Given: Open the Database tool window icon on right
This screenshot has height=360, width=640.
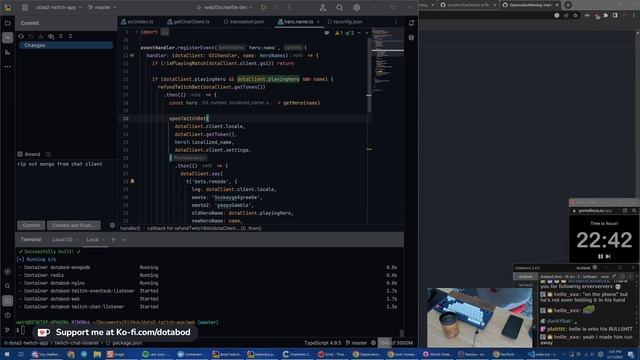Looking at the screenshot, I should point(411,38).
